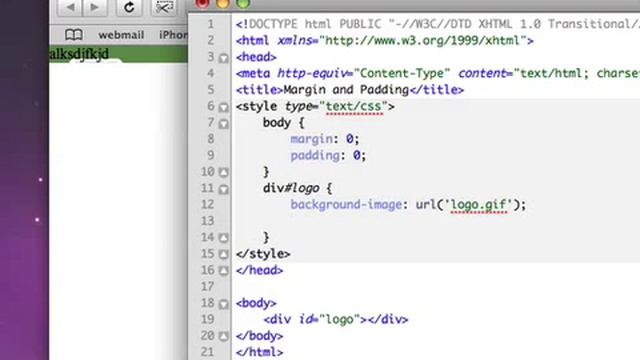Reload the page in the browser
This screenshot has height=360, width=640.
point(129,7)
